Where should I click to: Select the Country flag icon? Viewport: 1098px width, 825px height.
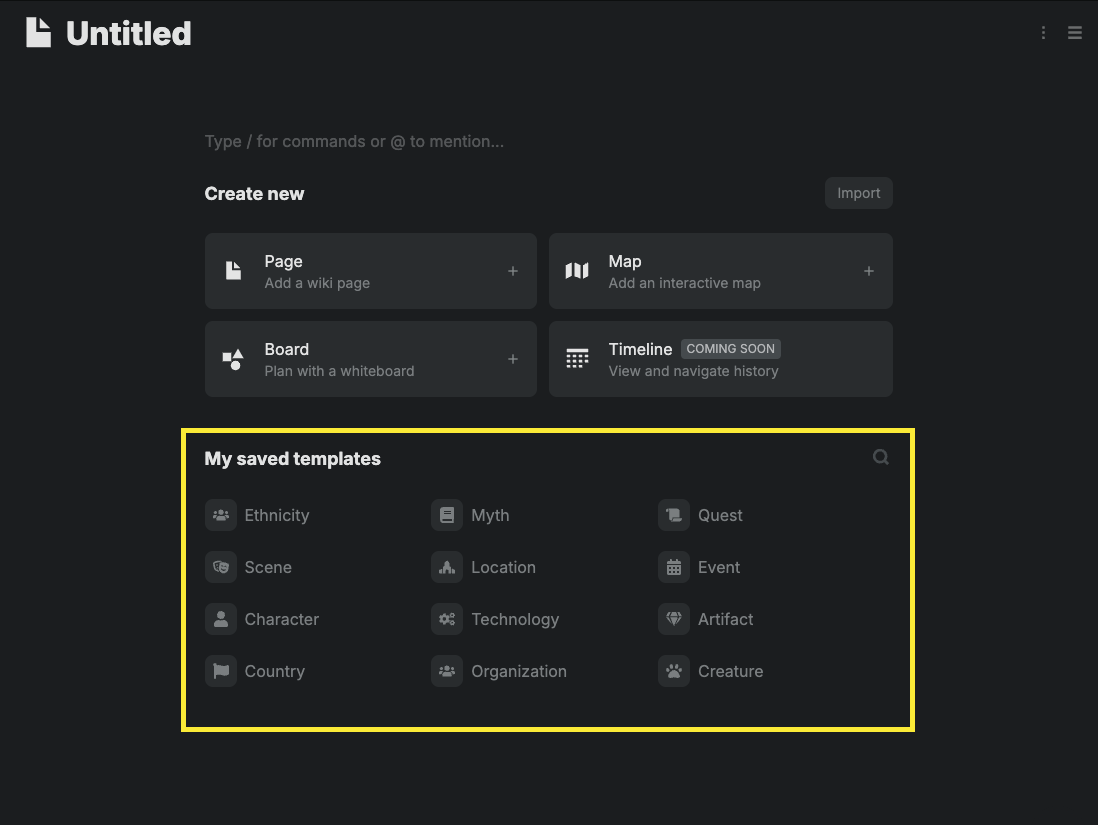pyautogui.click(x=220, y=671)
